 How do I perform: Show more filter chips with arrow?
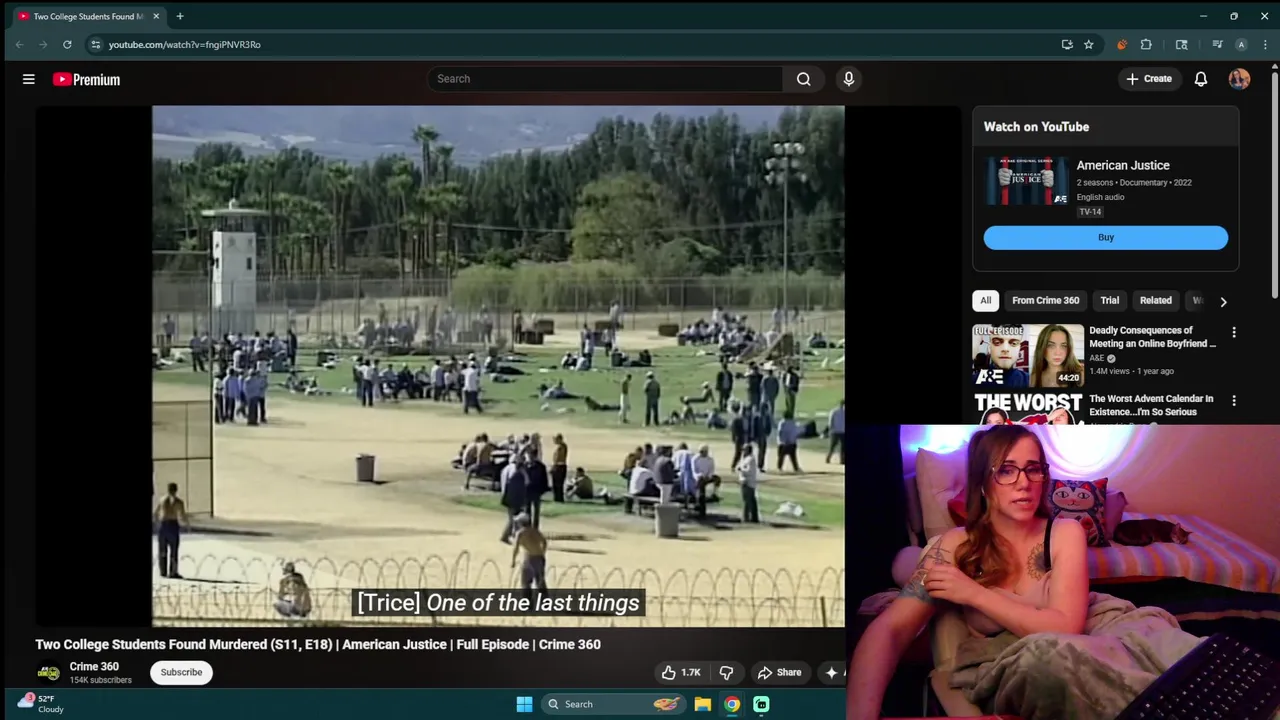click(1223, 301)
